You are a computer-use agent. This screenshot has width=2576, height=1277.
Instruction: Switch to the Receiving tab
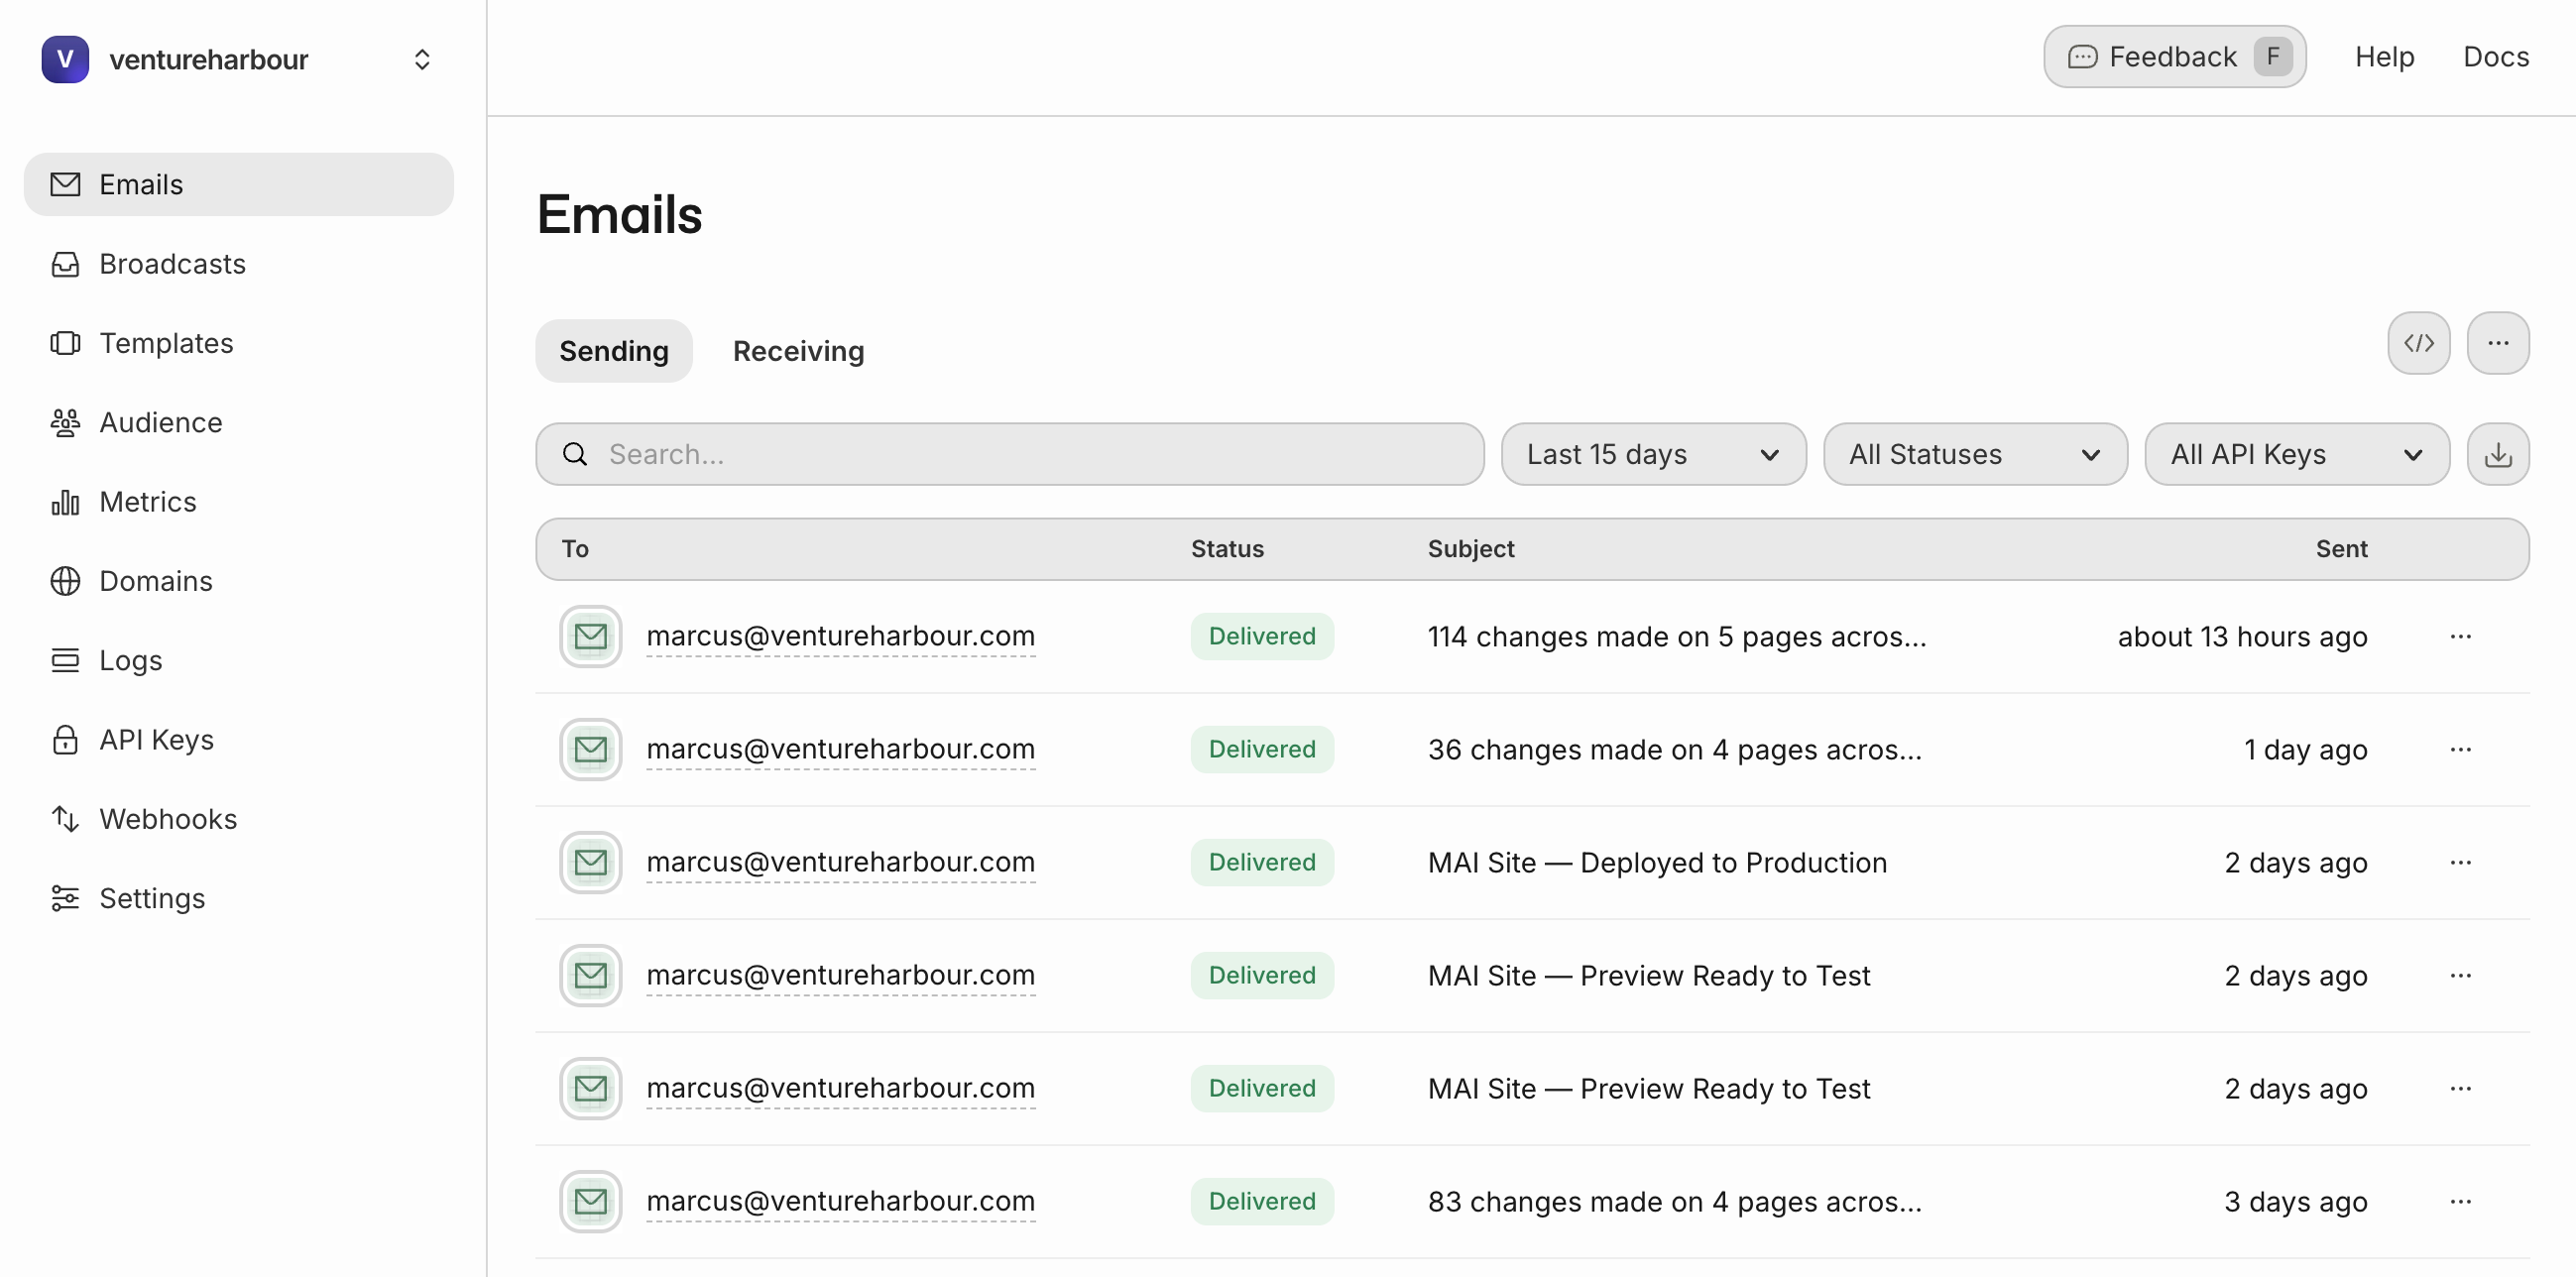[x=798, y=351]
